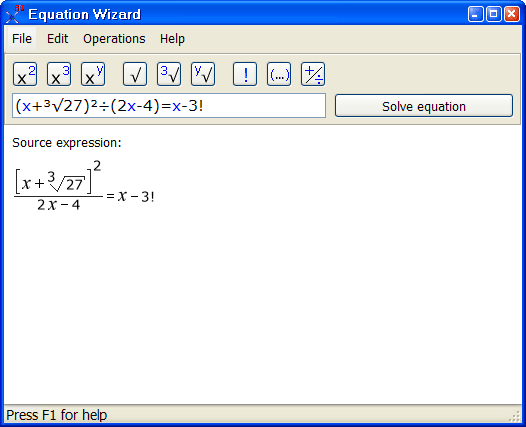
Task: Insert the cube root symbol
Action: pos(169,74)
